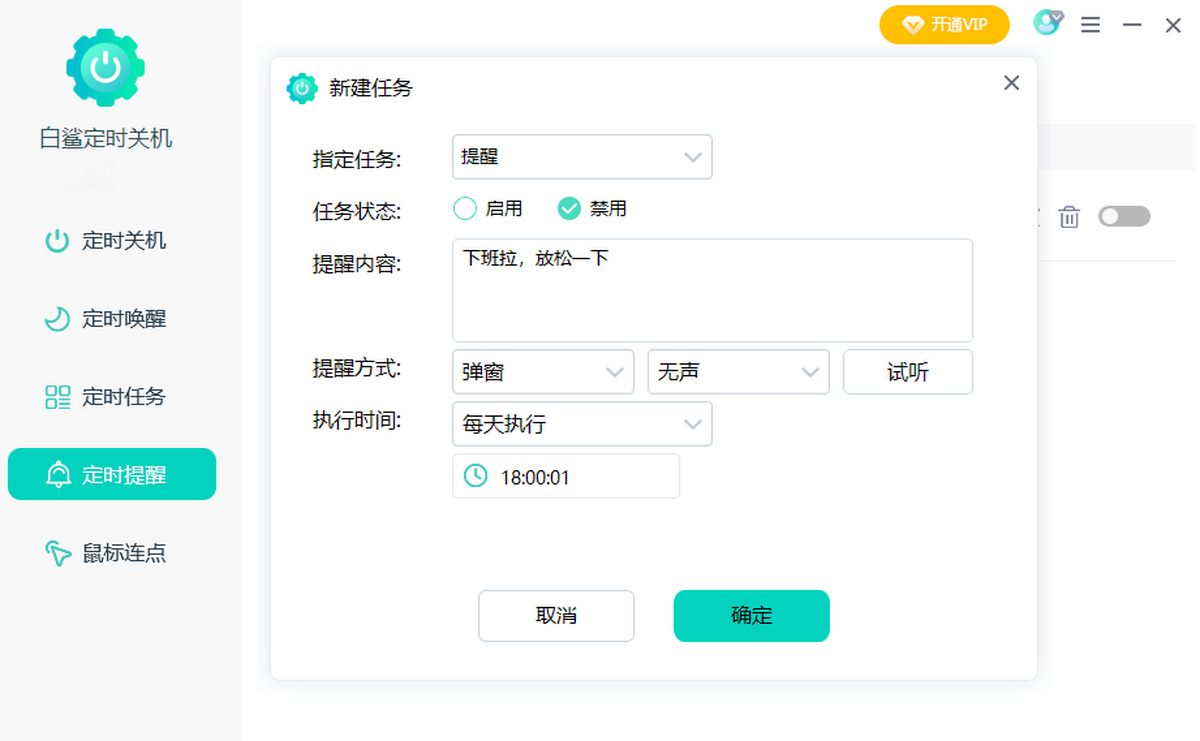Open the hamburger menu icon
The image size is (1200, 741).
1091,25
